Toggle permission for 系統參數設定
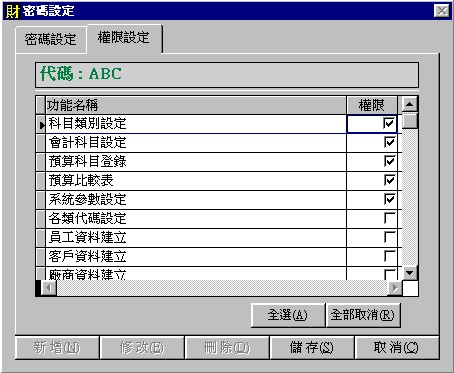Image resolution: width=454 pixels, height=373 pixels. (x=389, y=199)
